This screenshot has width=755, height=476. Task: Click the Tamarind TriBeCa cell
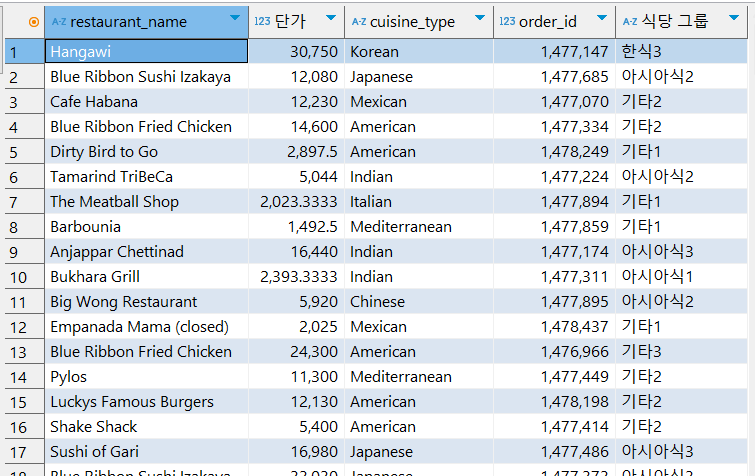click(146, 177)
